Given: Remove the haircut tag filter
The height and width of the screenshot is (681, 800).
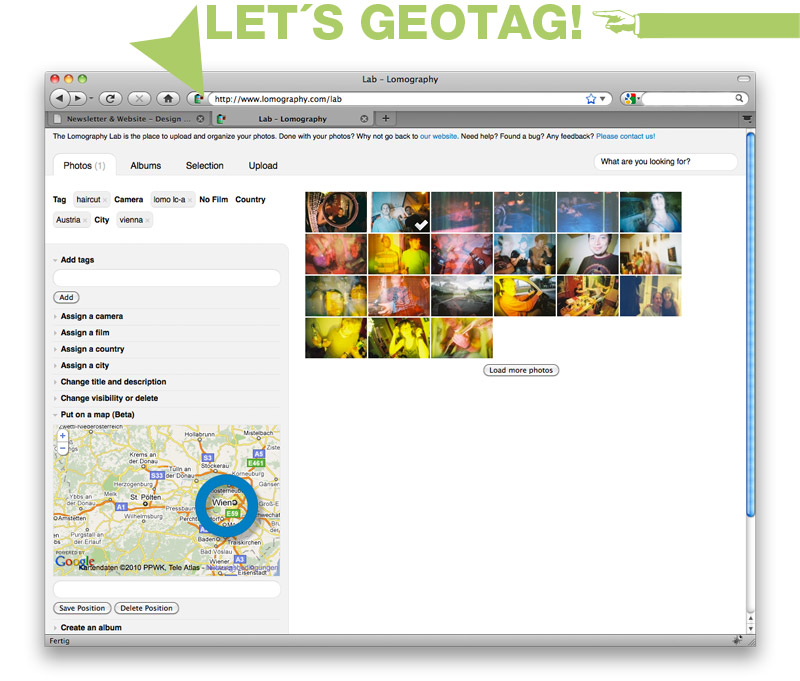Looking at the screenshot, I should coord(105,200).
